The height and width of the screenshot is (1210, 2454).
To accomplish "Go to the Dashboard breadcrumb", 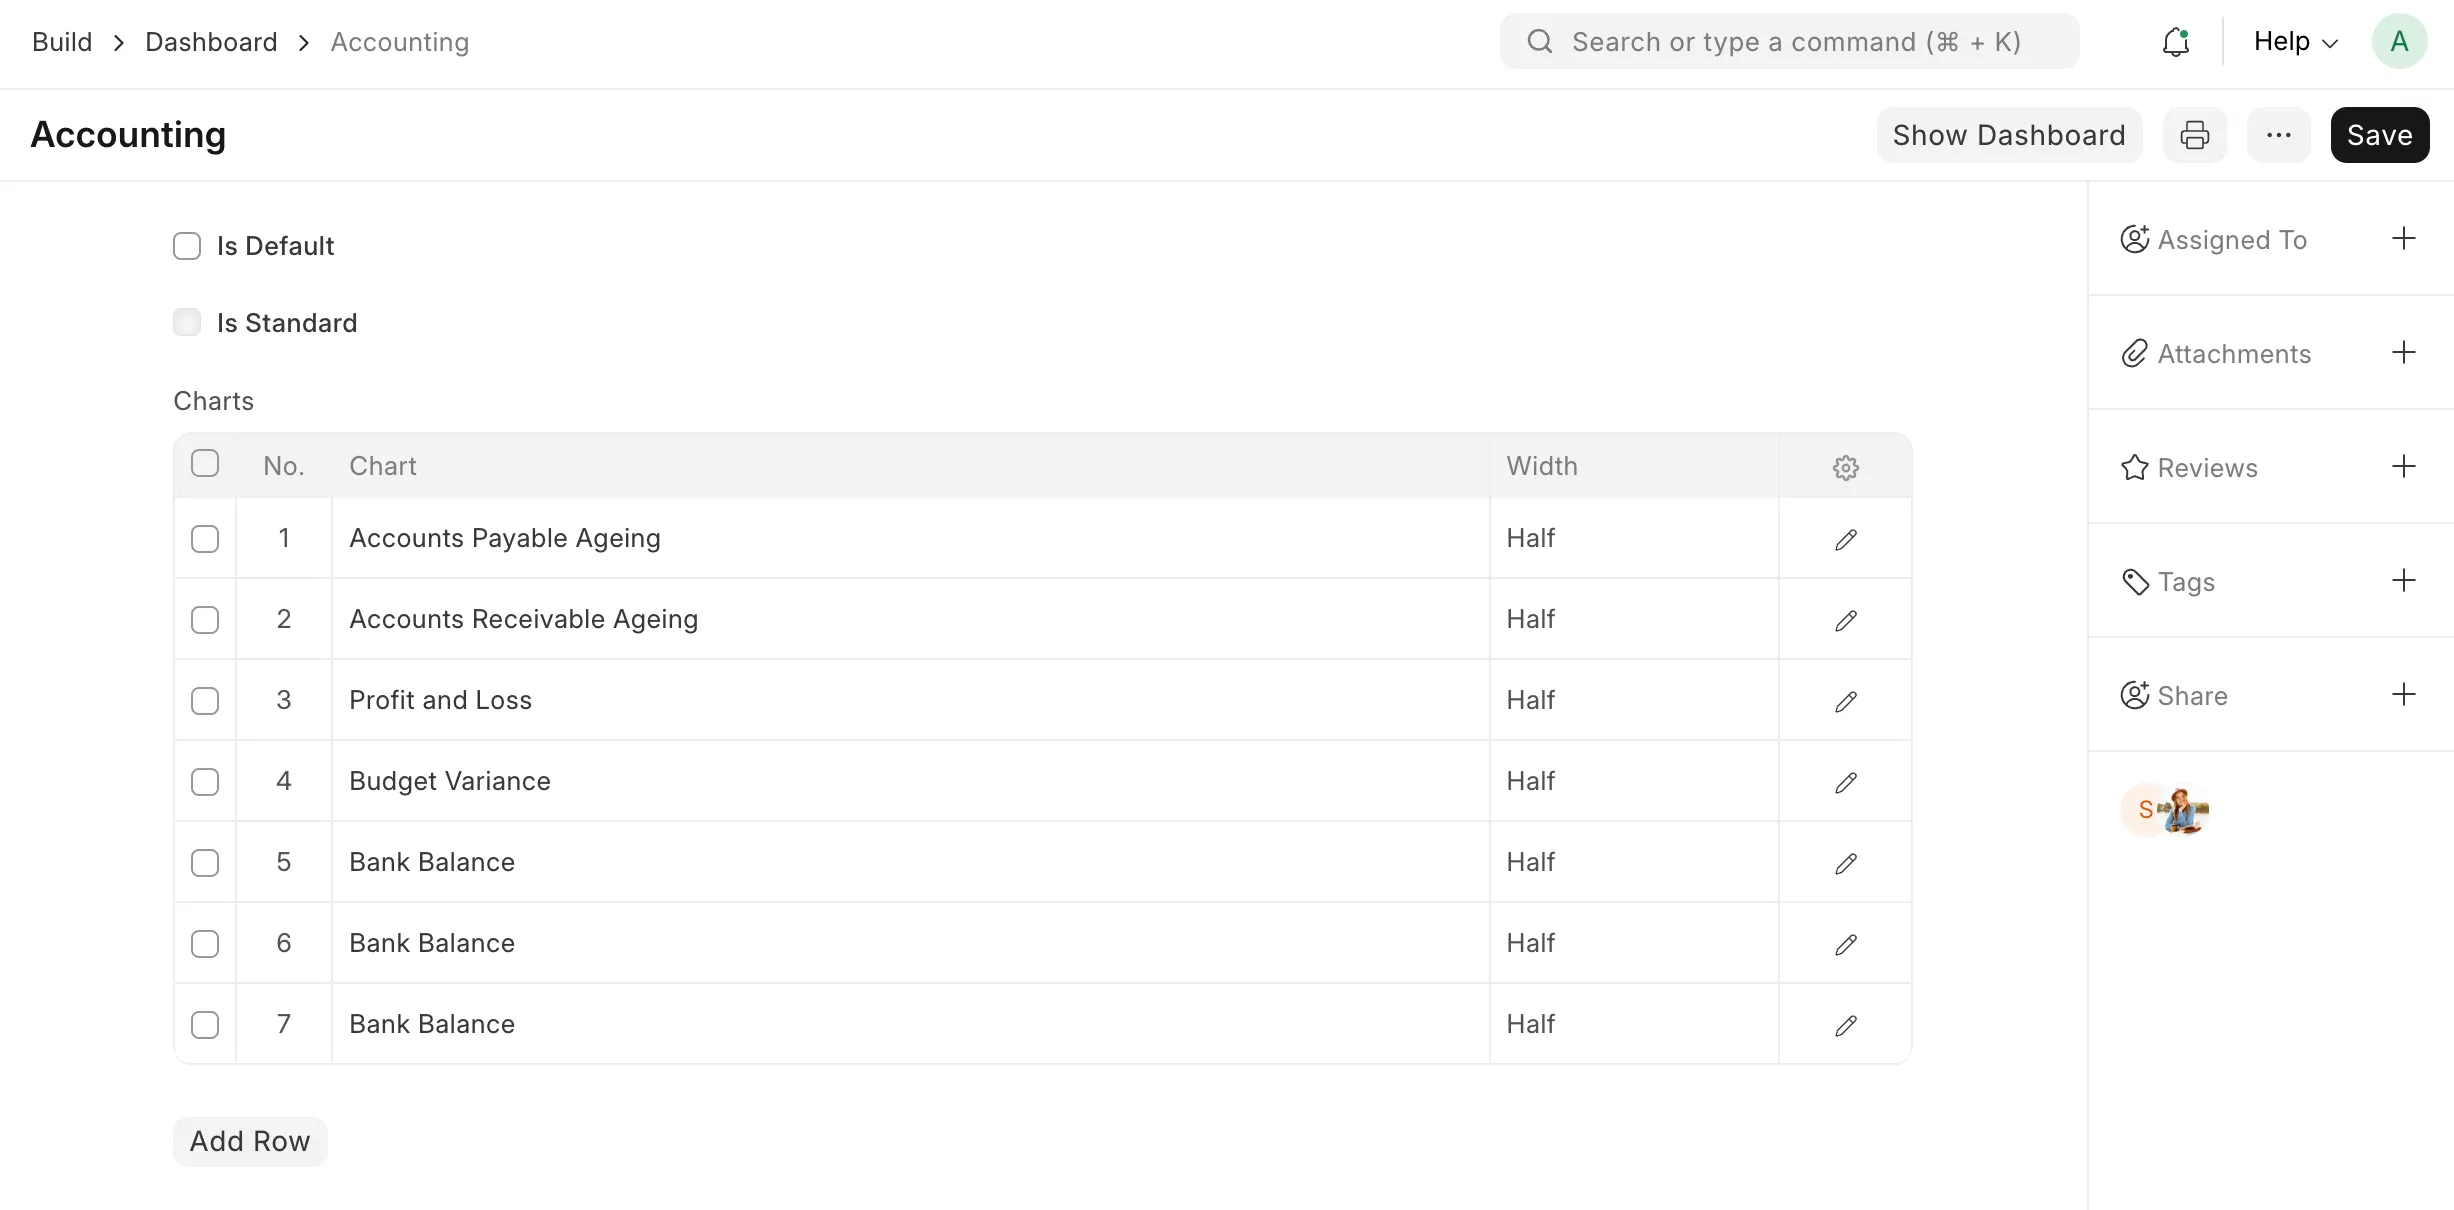I will coord(211,42).
